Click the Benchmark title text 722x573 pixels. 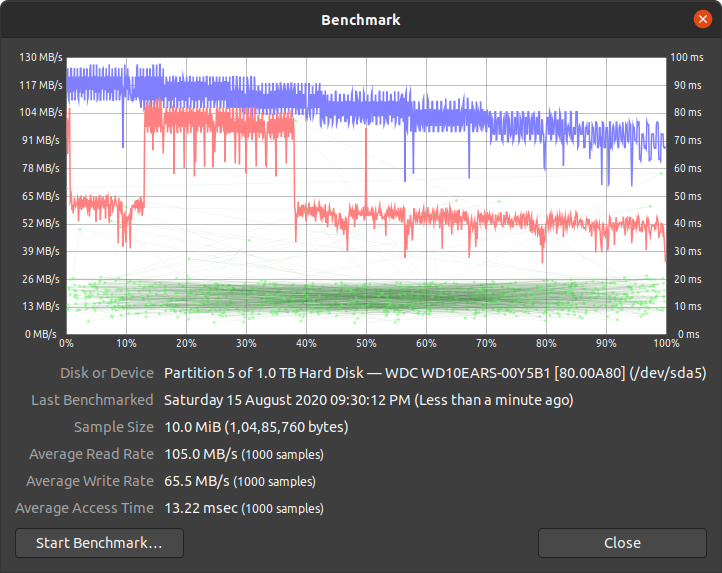click(361, 20)
